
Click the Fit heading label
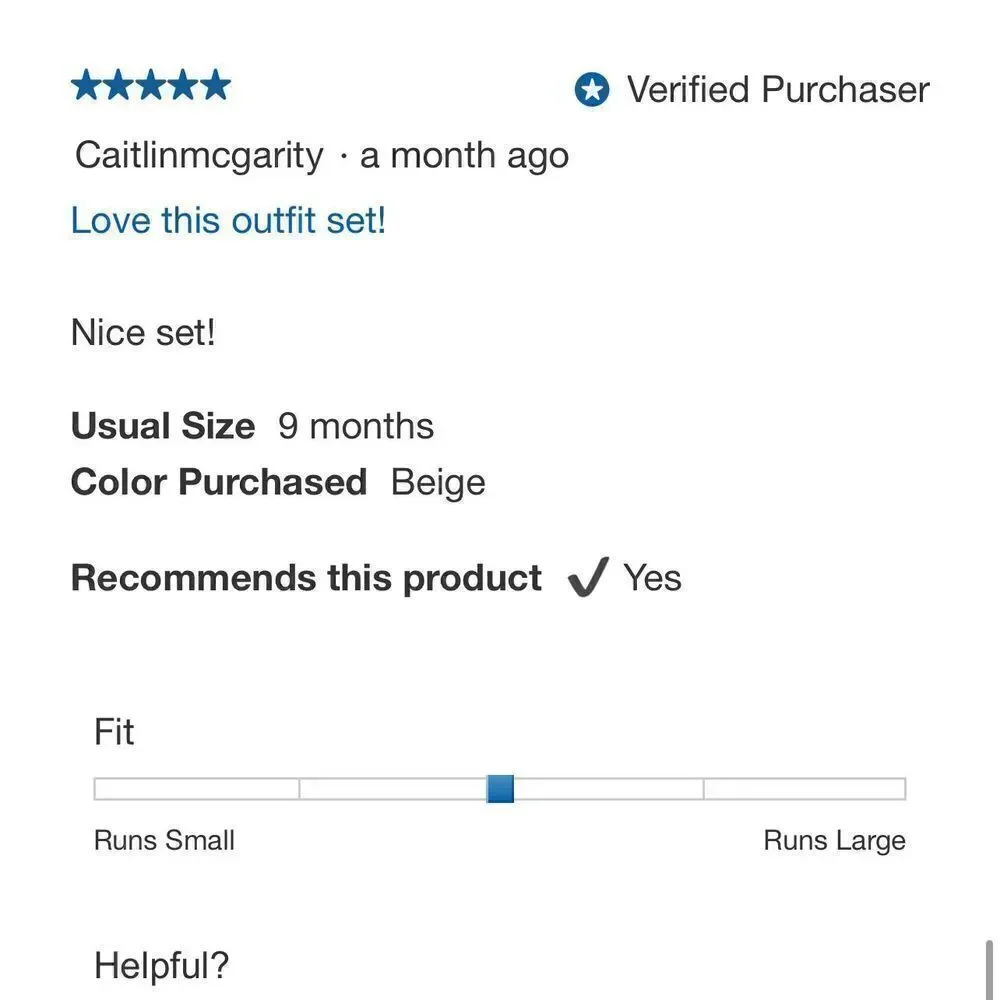(x=114, y=732)
